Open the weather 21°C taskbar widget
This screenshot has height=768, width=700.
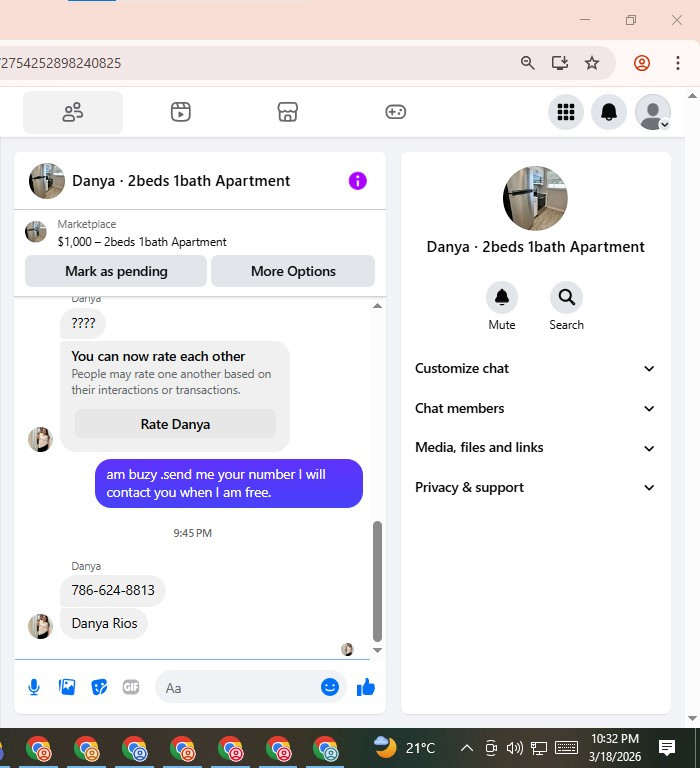405,747
